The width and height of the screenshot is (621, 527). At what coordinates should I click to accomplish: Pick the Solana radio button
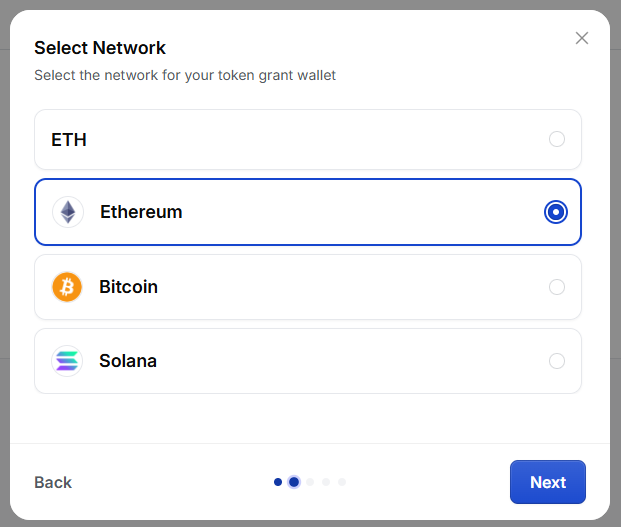point(556,361)
